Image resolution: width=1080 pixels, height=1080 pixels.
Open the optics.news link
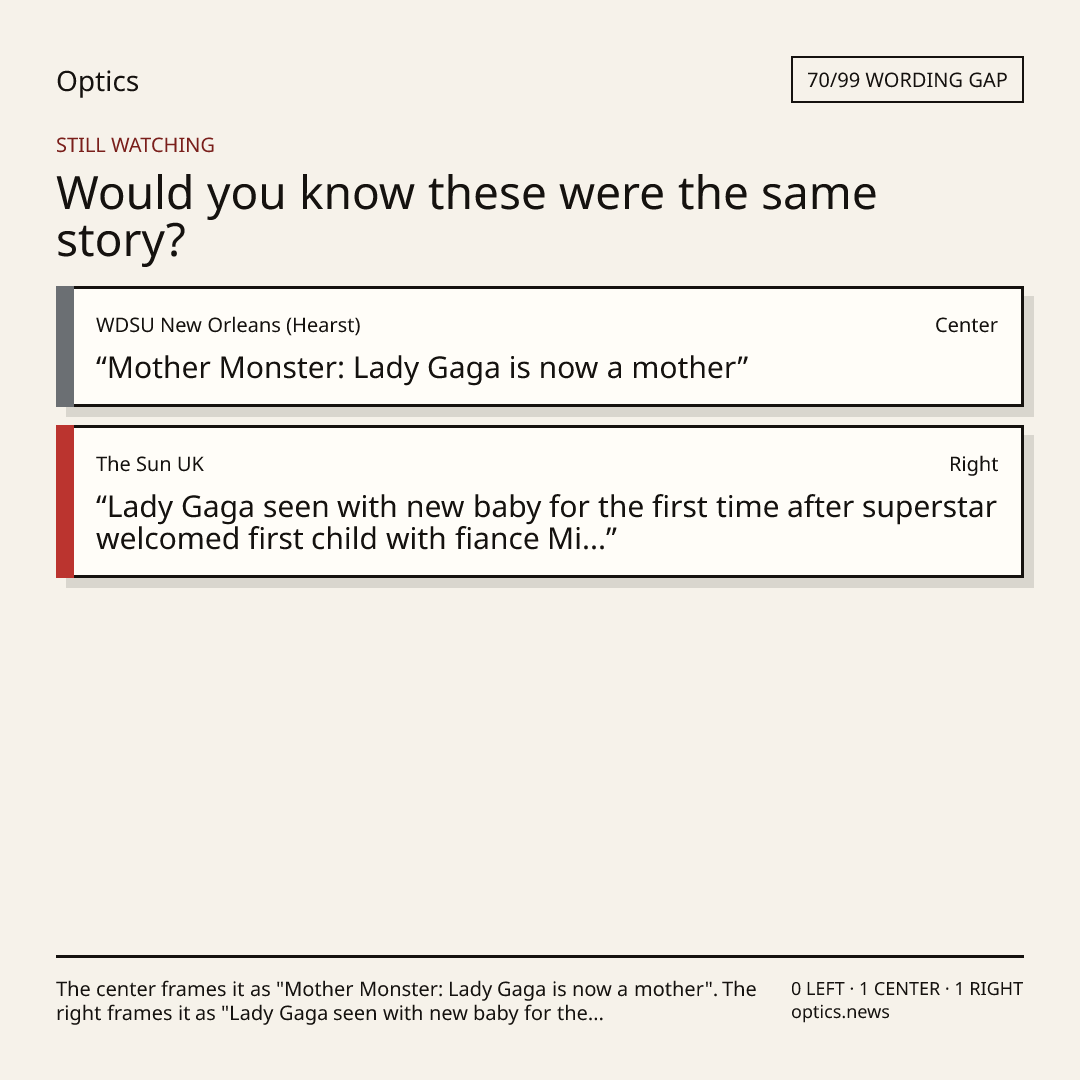point(840,1012)
